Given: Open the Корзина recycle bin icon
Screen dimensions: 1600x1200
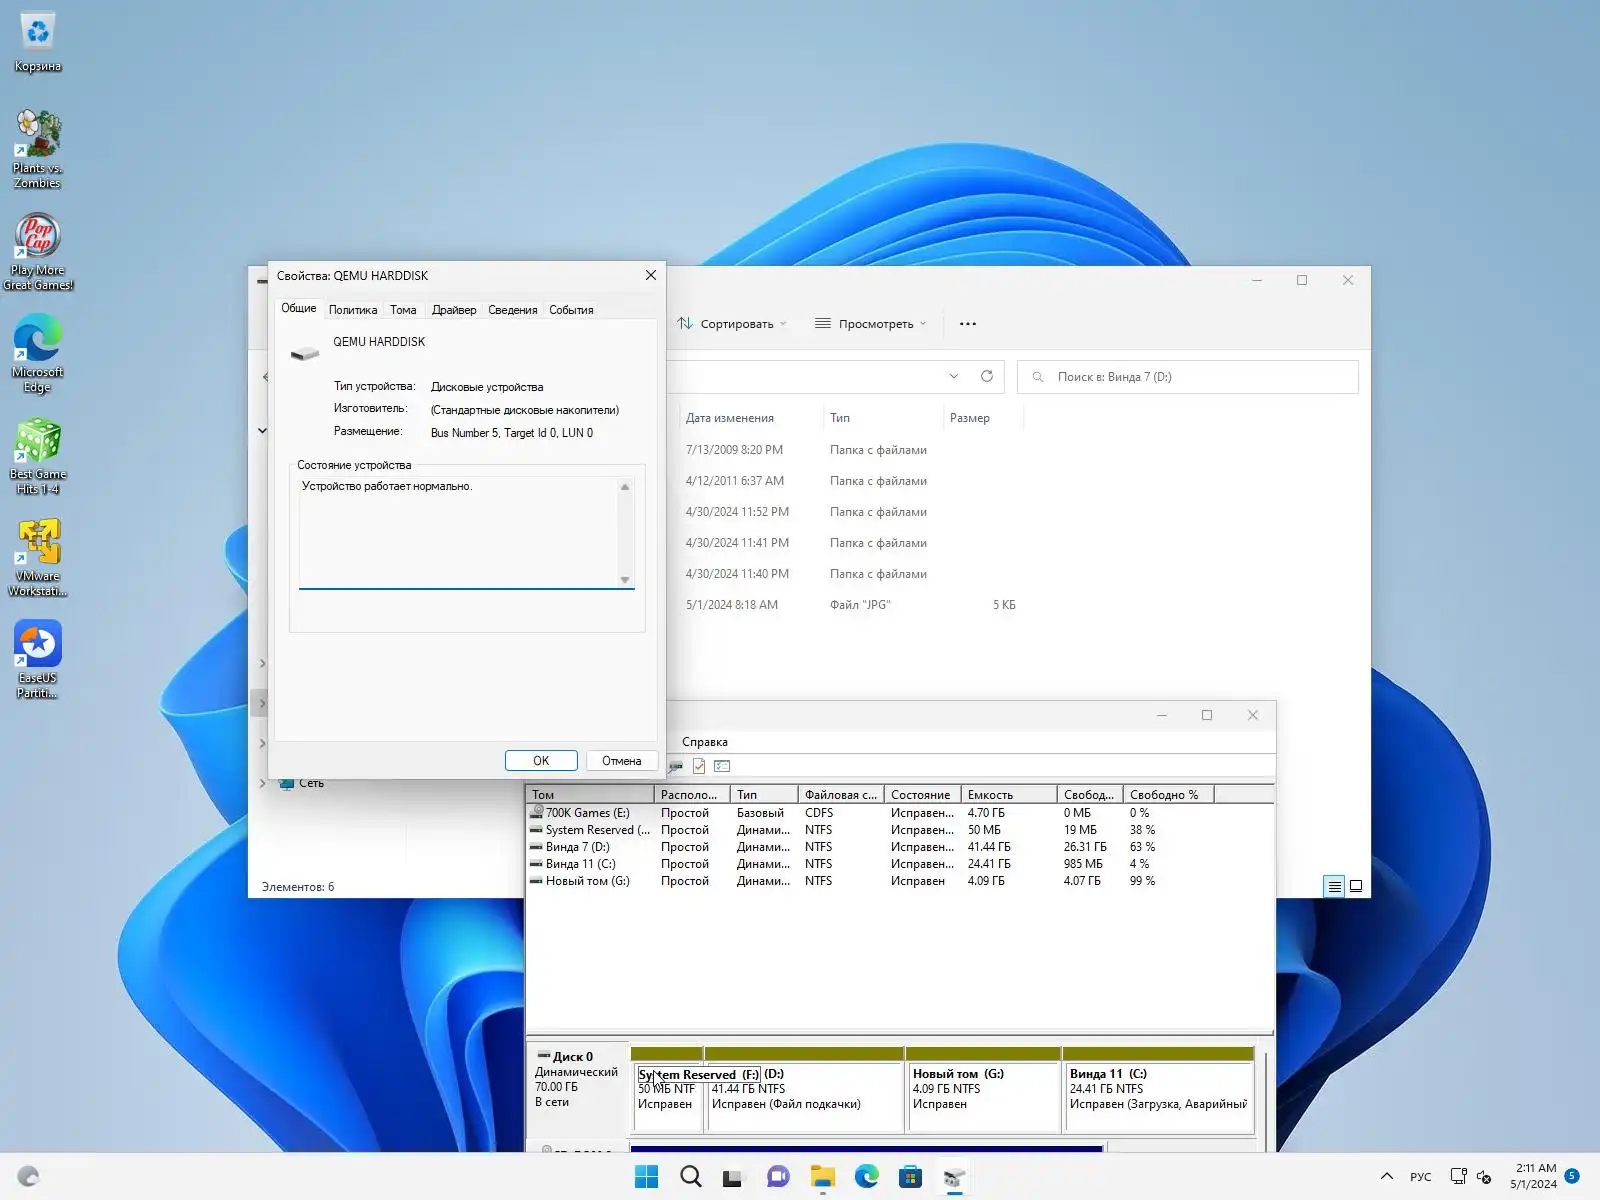Looking at the screenshot, I should (38, 44).
